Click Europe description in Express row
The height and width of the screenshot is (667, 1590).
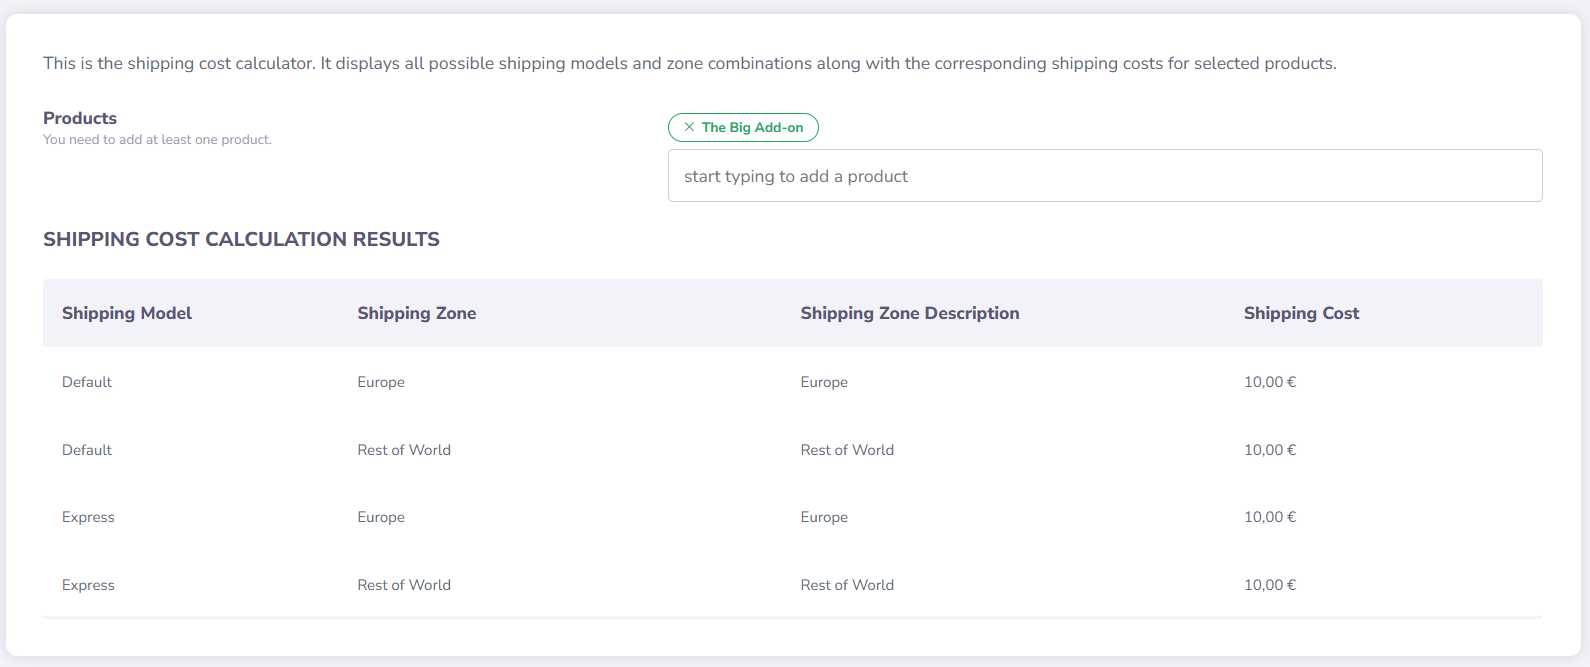tap(824, 517)
